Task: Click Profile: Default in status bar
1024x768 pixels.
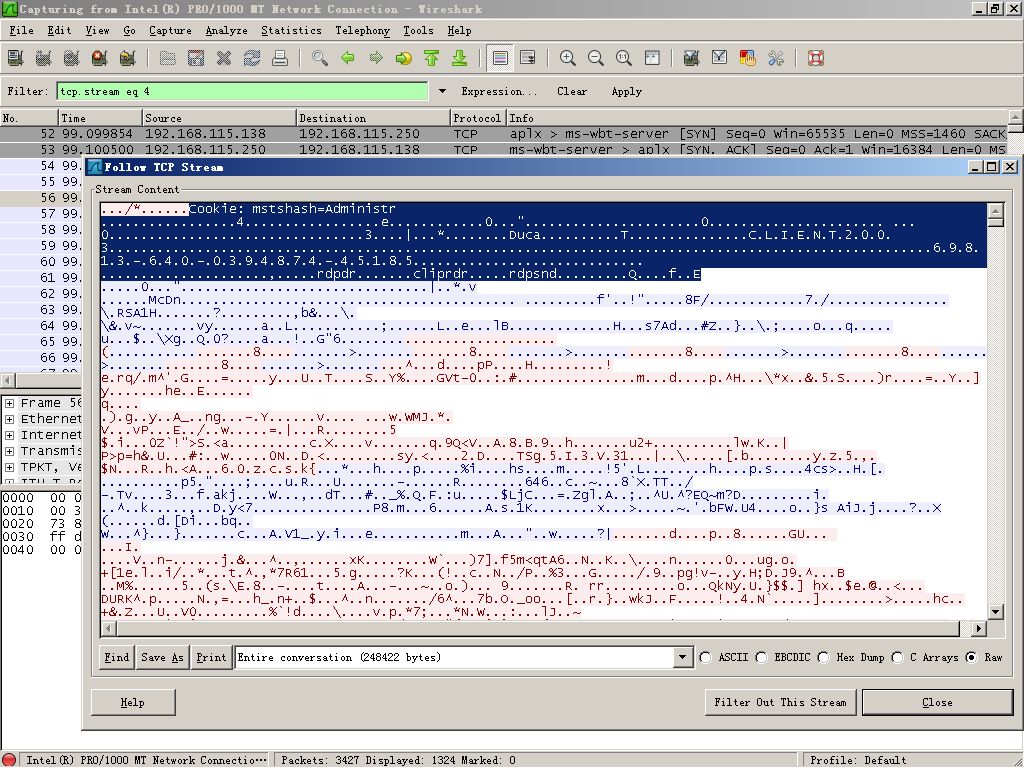Action: 858,760
